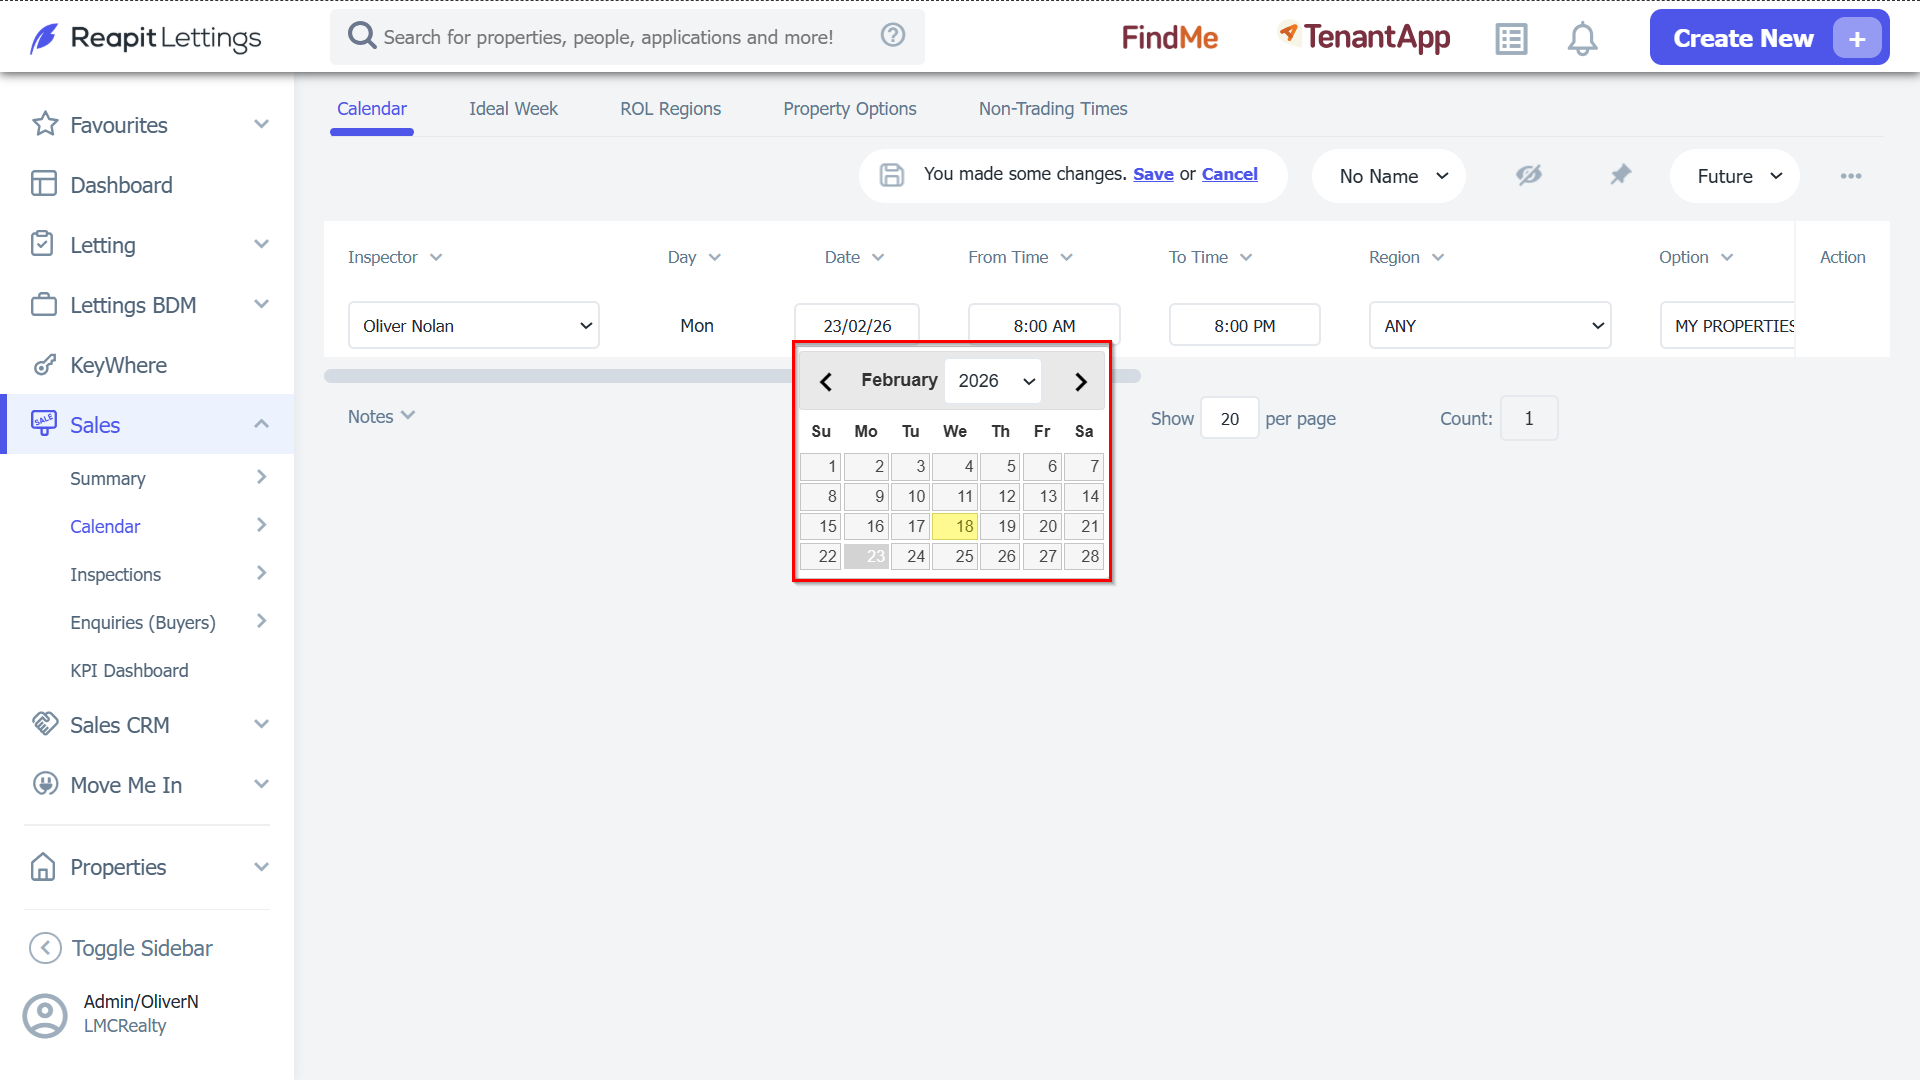Open the Future filter dropdown
Screen dimensions: 1920x1080
click(x=1735, y=176)
